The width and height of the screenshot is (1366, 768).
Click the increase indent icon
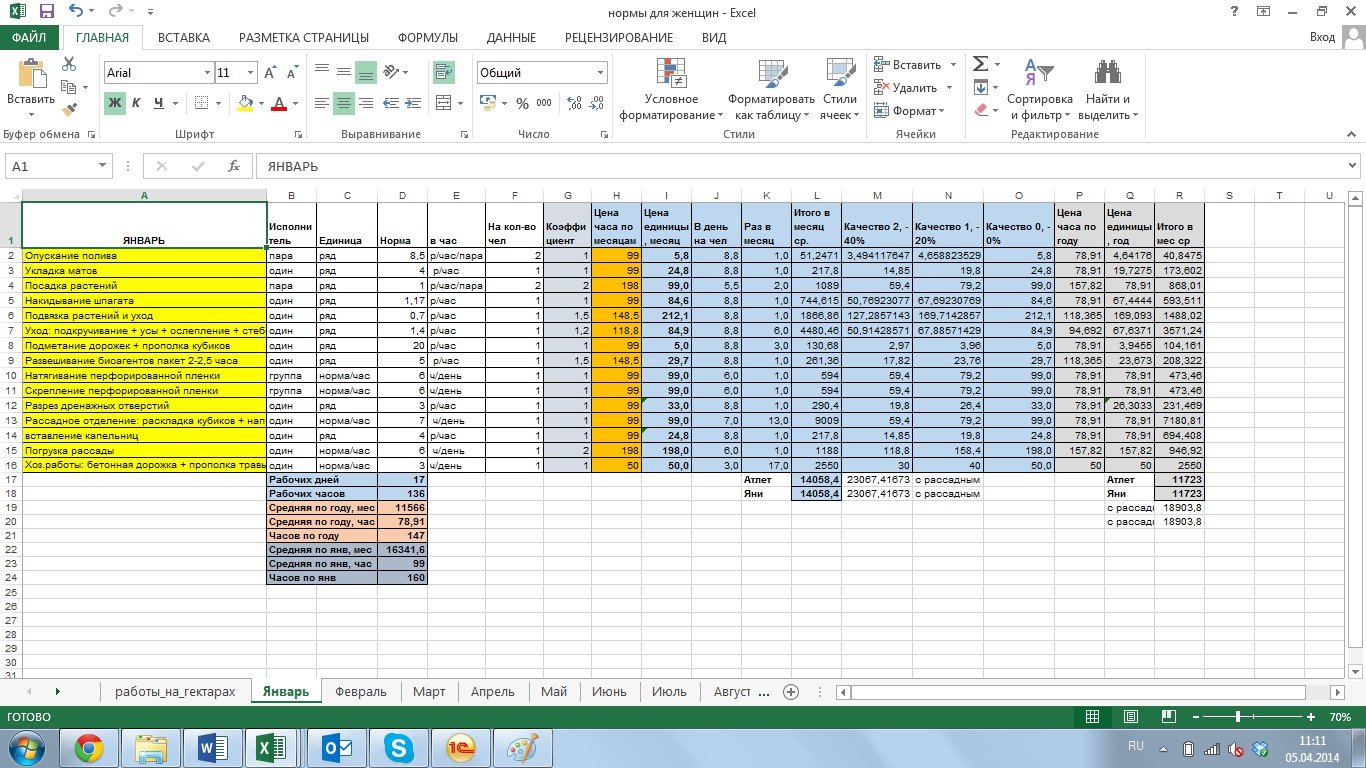coord(416,103)
